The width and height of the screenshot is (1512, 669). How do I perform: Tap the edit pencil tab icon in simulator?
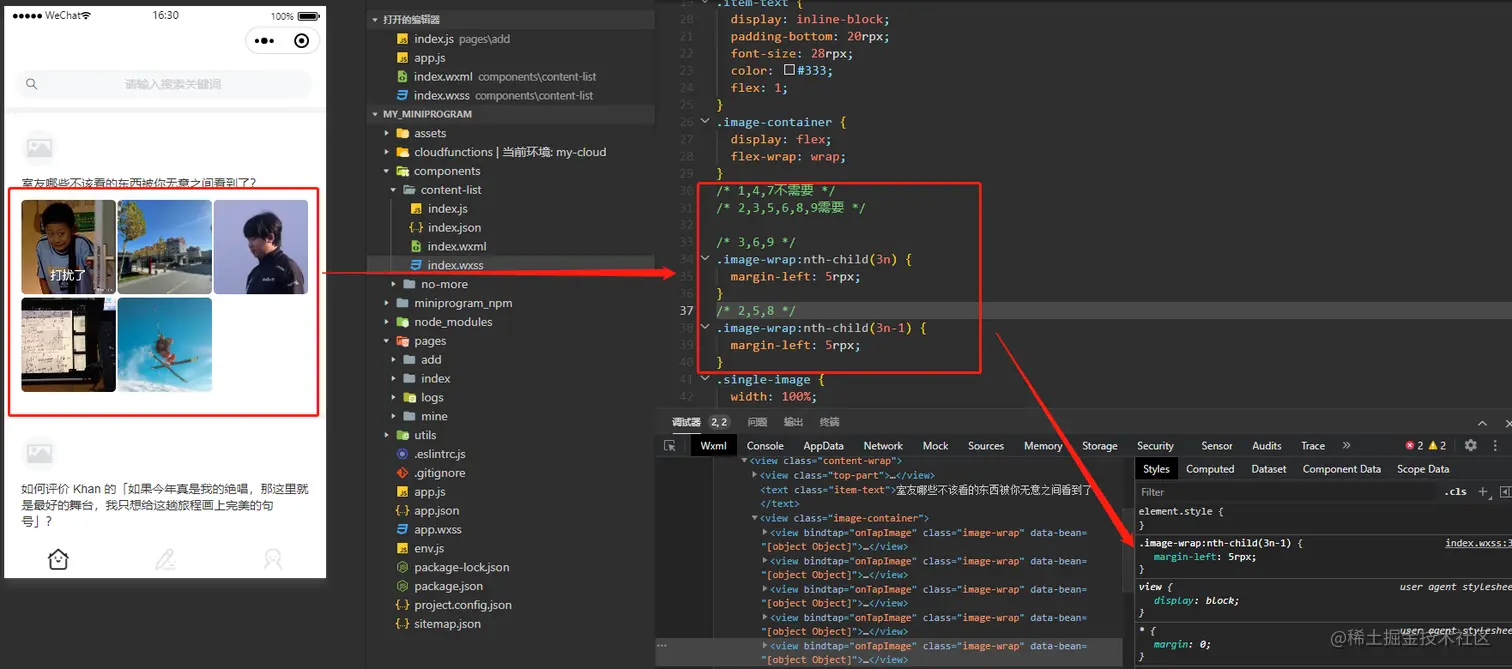click(166, 559)
